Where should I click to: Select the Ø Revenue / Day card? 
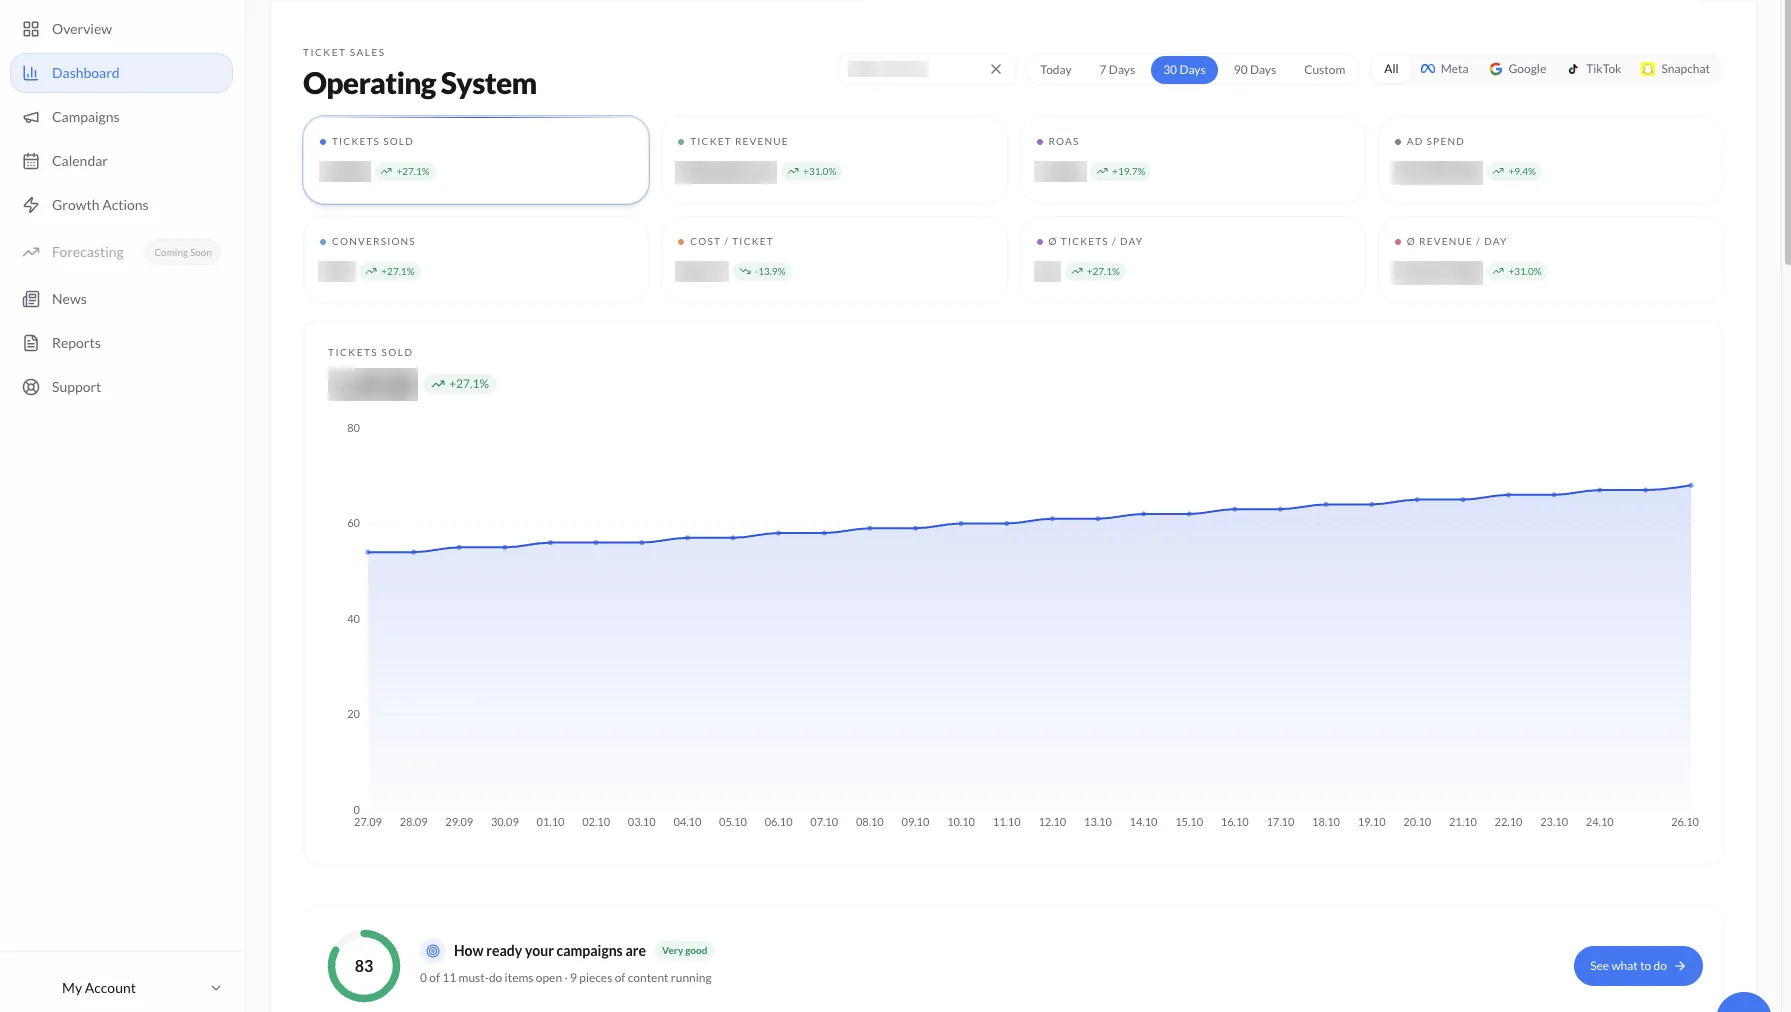(x=1550, y=260)
